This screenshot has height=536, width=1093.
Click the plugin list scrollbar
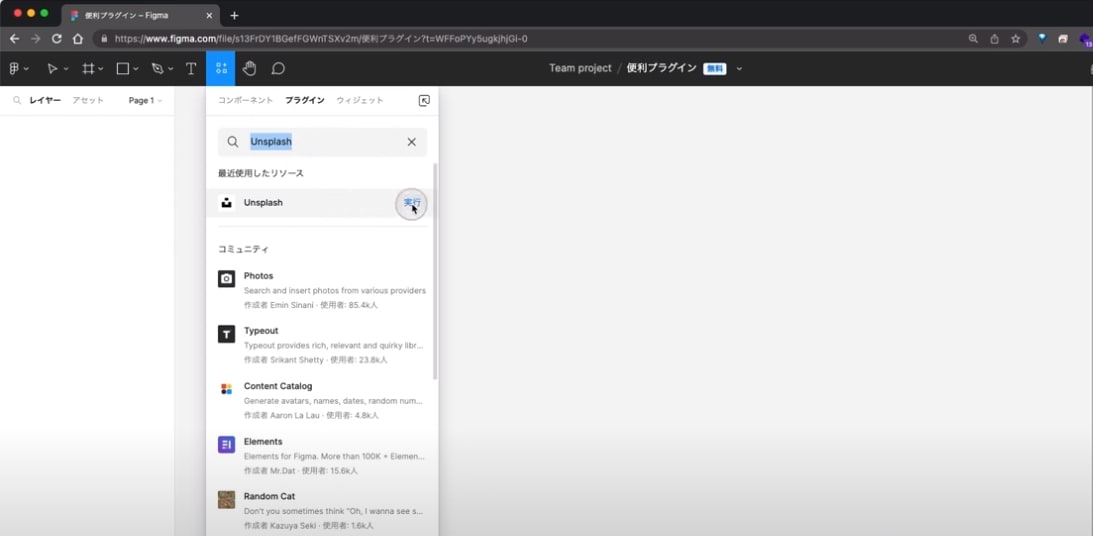[x=436, y=272]
